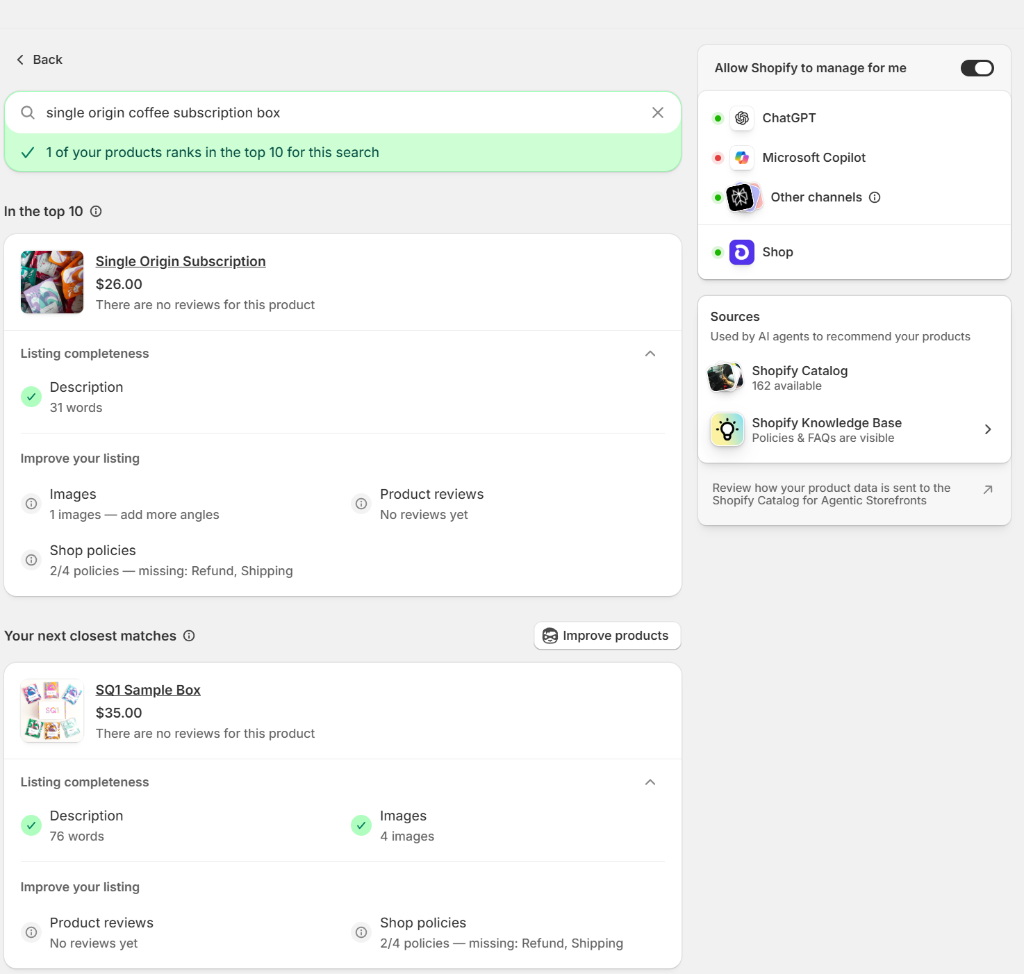The width and height of the screenshot is (1024, 974).
Task: Click the '$26.00' price
Action: (x=119, y=284)
